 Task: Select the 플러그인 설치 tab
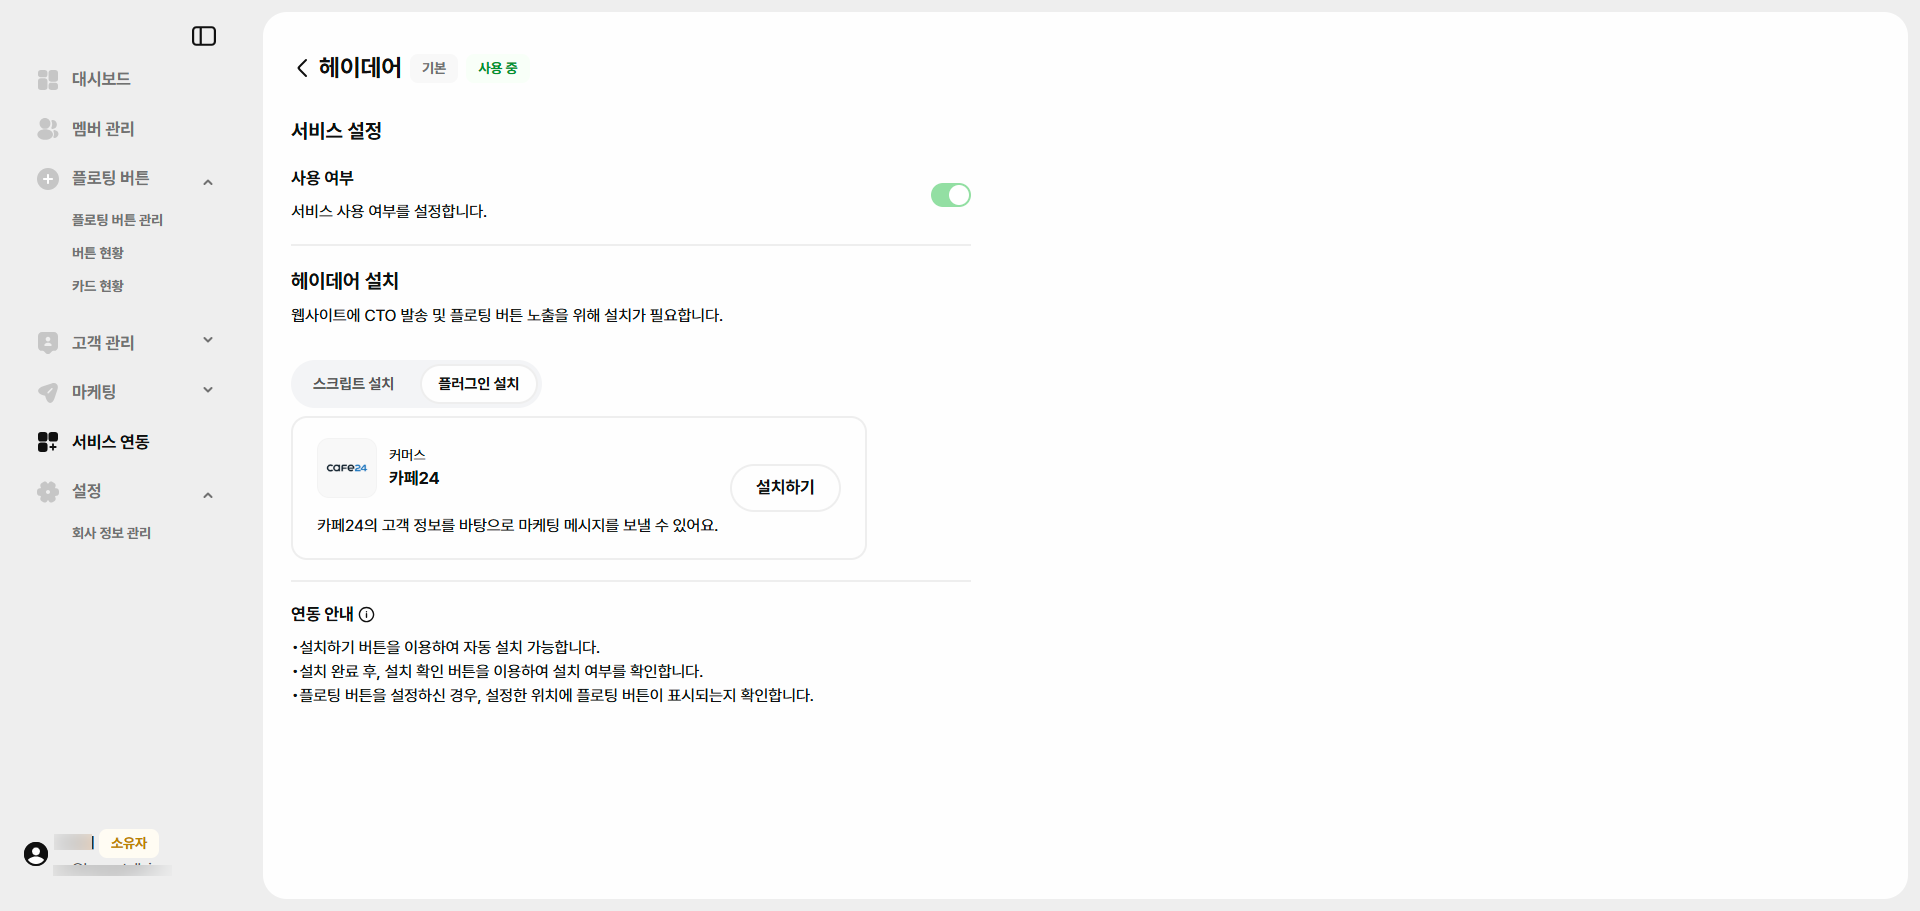click(479, 384)
